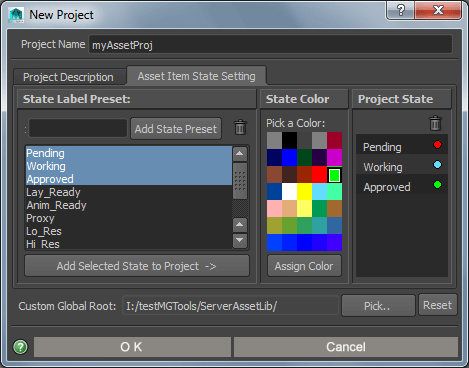Viewport: 469px width, 368px height.
Task: Pick the bright yellow color swatch
Action: (304, 191)
